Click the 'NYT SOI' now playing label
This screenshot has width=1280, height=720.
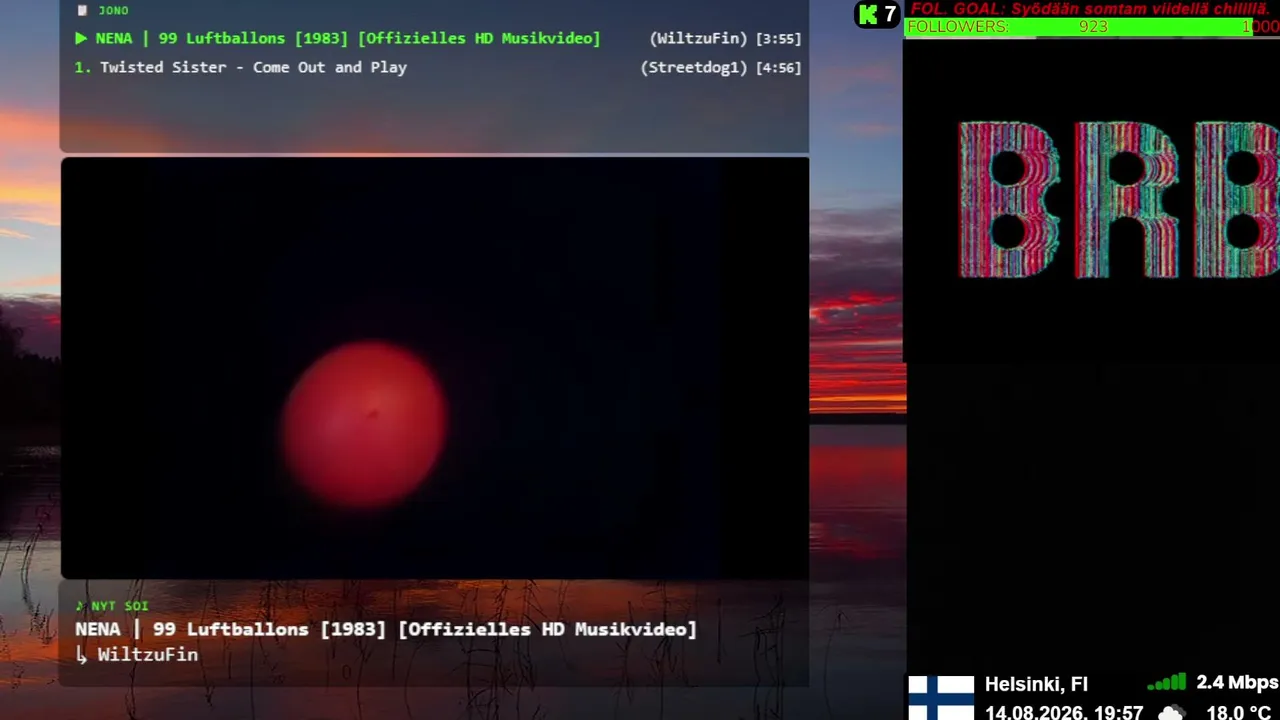point(120,606)
